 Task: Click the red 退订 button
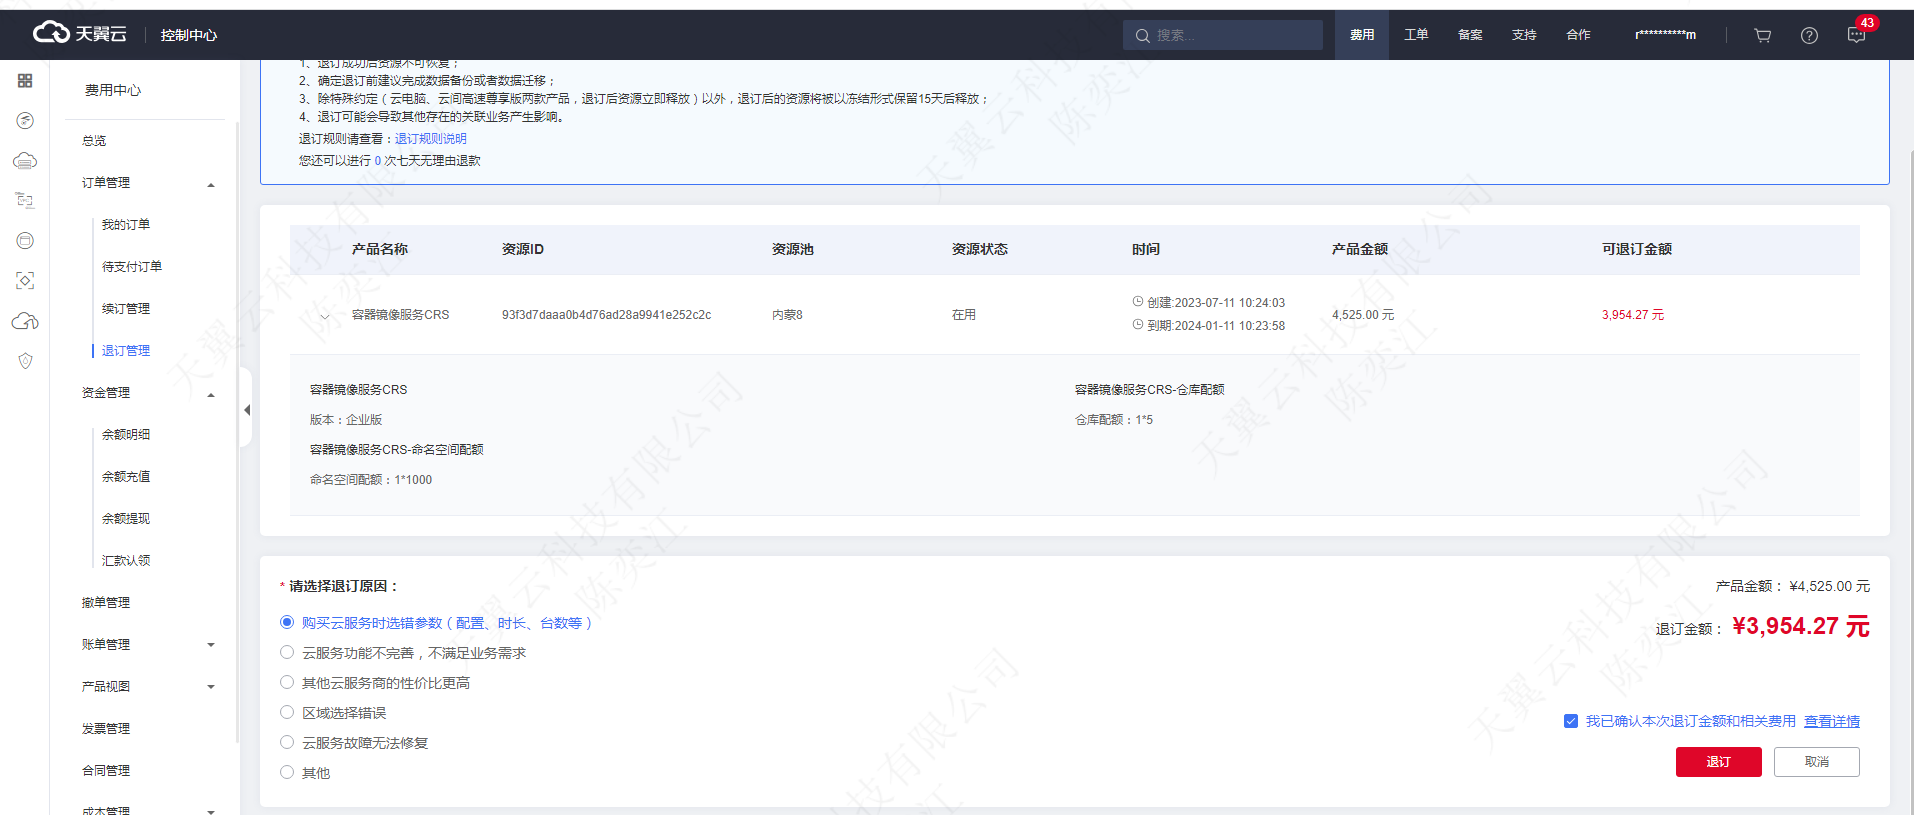1718,762
